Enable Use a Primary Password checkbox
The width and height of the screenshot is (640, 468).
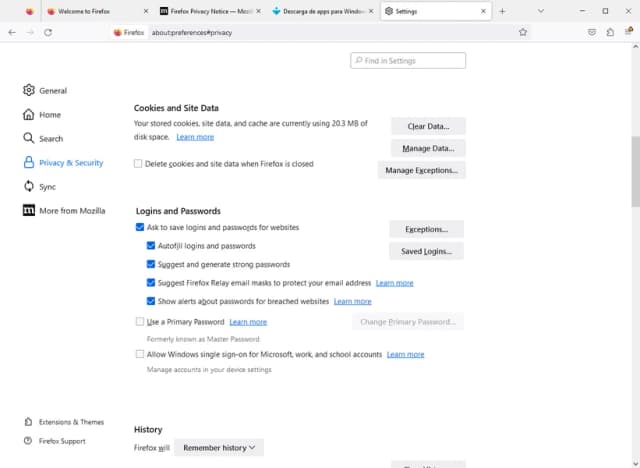click(x=140, y=322)
